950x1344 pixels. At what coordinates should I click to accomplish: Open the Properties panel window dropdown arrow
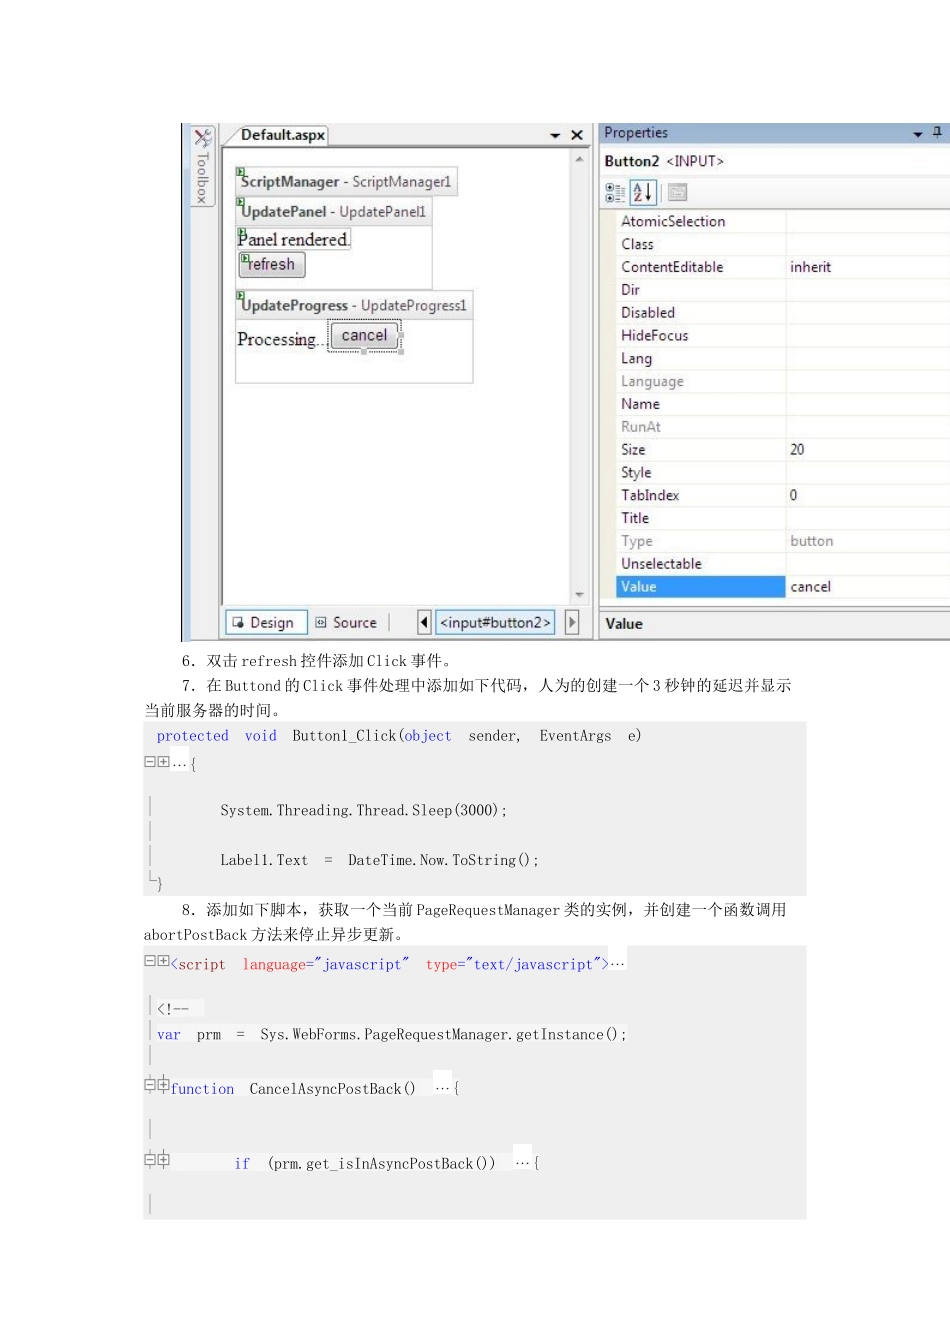coord(917,133)
